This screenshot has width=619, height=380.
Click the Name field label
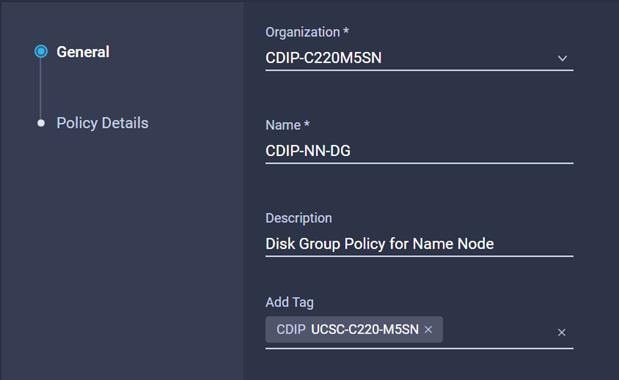(x=287, y=125)
